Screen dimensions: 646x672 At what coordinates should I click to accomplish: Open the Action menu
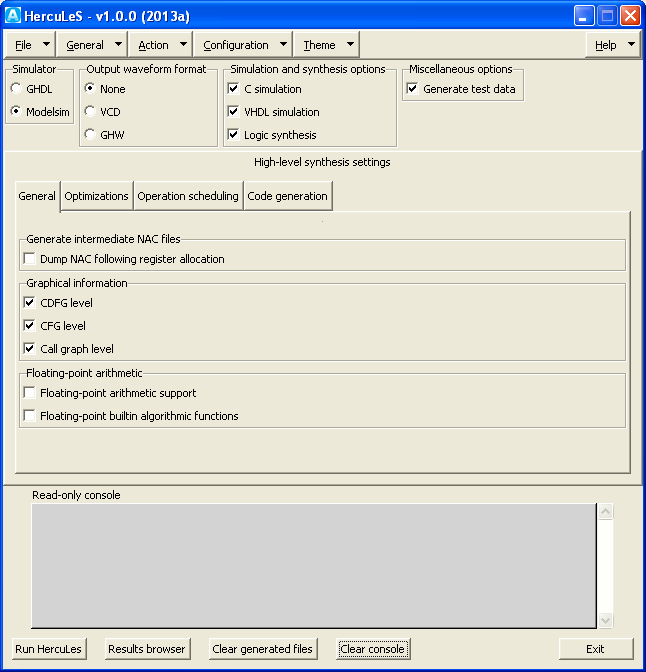pyautogui.click(x=160, y=45)
